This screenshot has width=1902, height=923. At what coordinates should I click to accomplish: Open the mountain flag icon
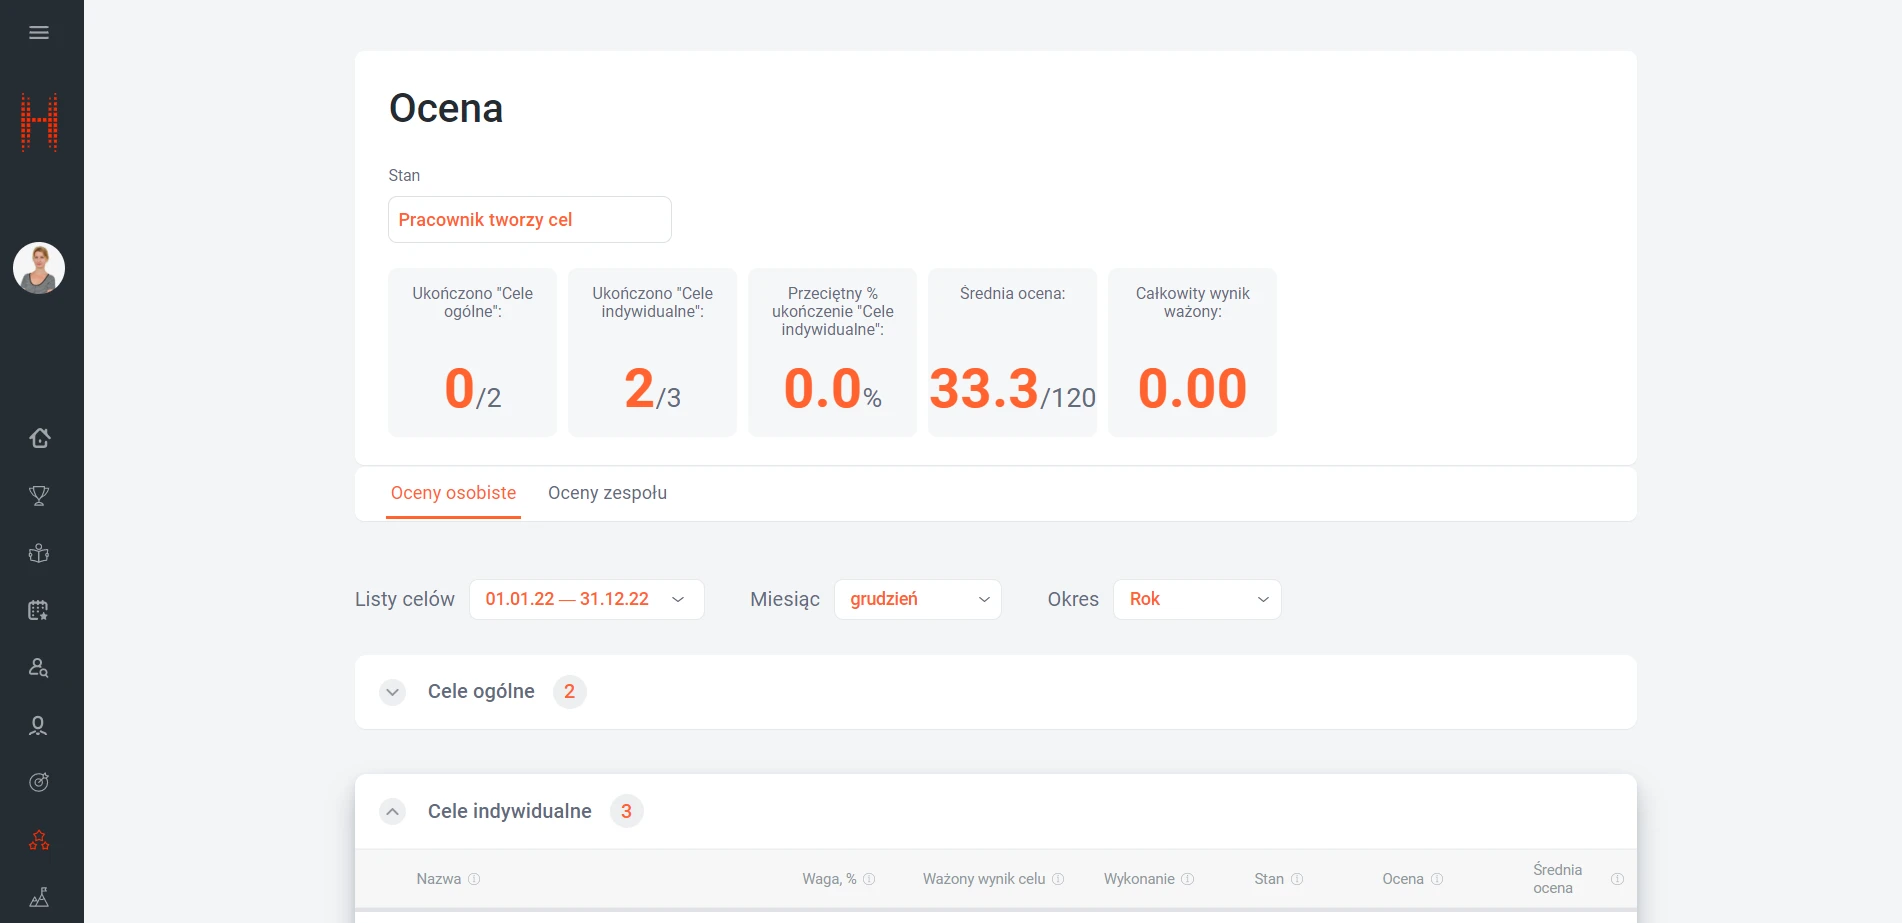(x=39, y=897)
